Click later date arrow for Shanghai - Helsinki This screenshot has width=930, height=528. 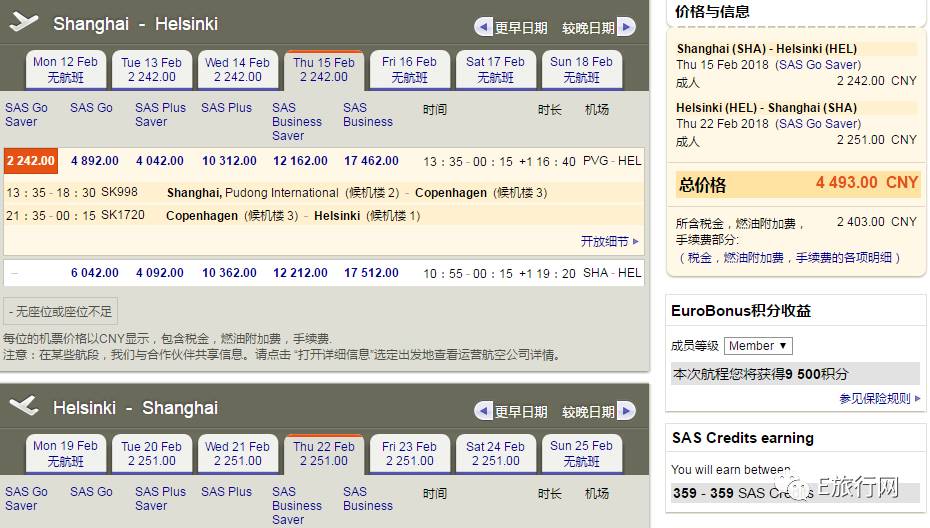[x=626, y=27]
